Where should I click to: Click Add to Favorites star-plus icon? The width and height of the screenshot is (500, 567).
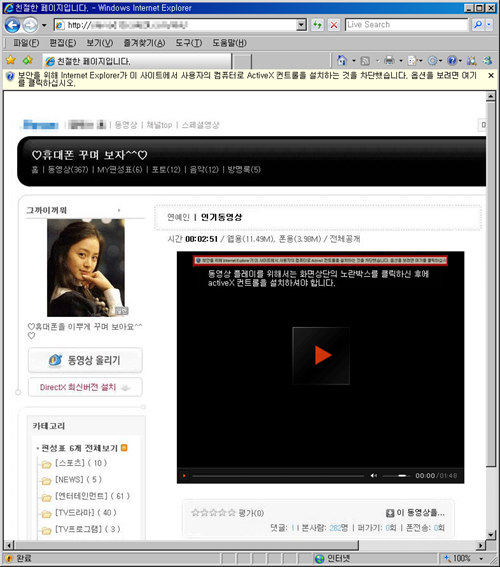point(28,60)
